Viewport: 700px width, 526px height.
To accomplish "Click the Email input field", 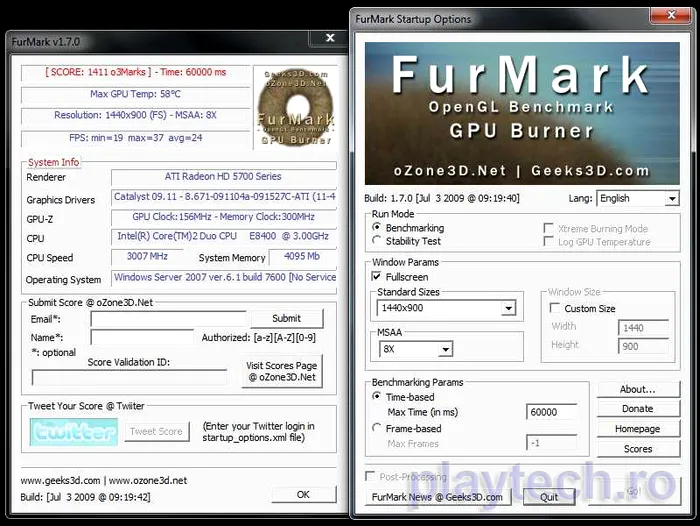I will (168, 319).
